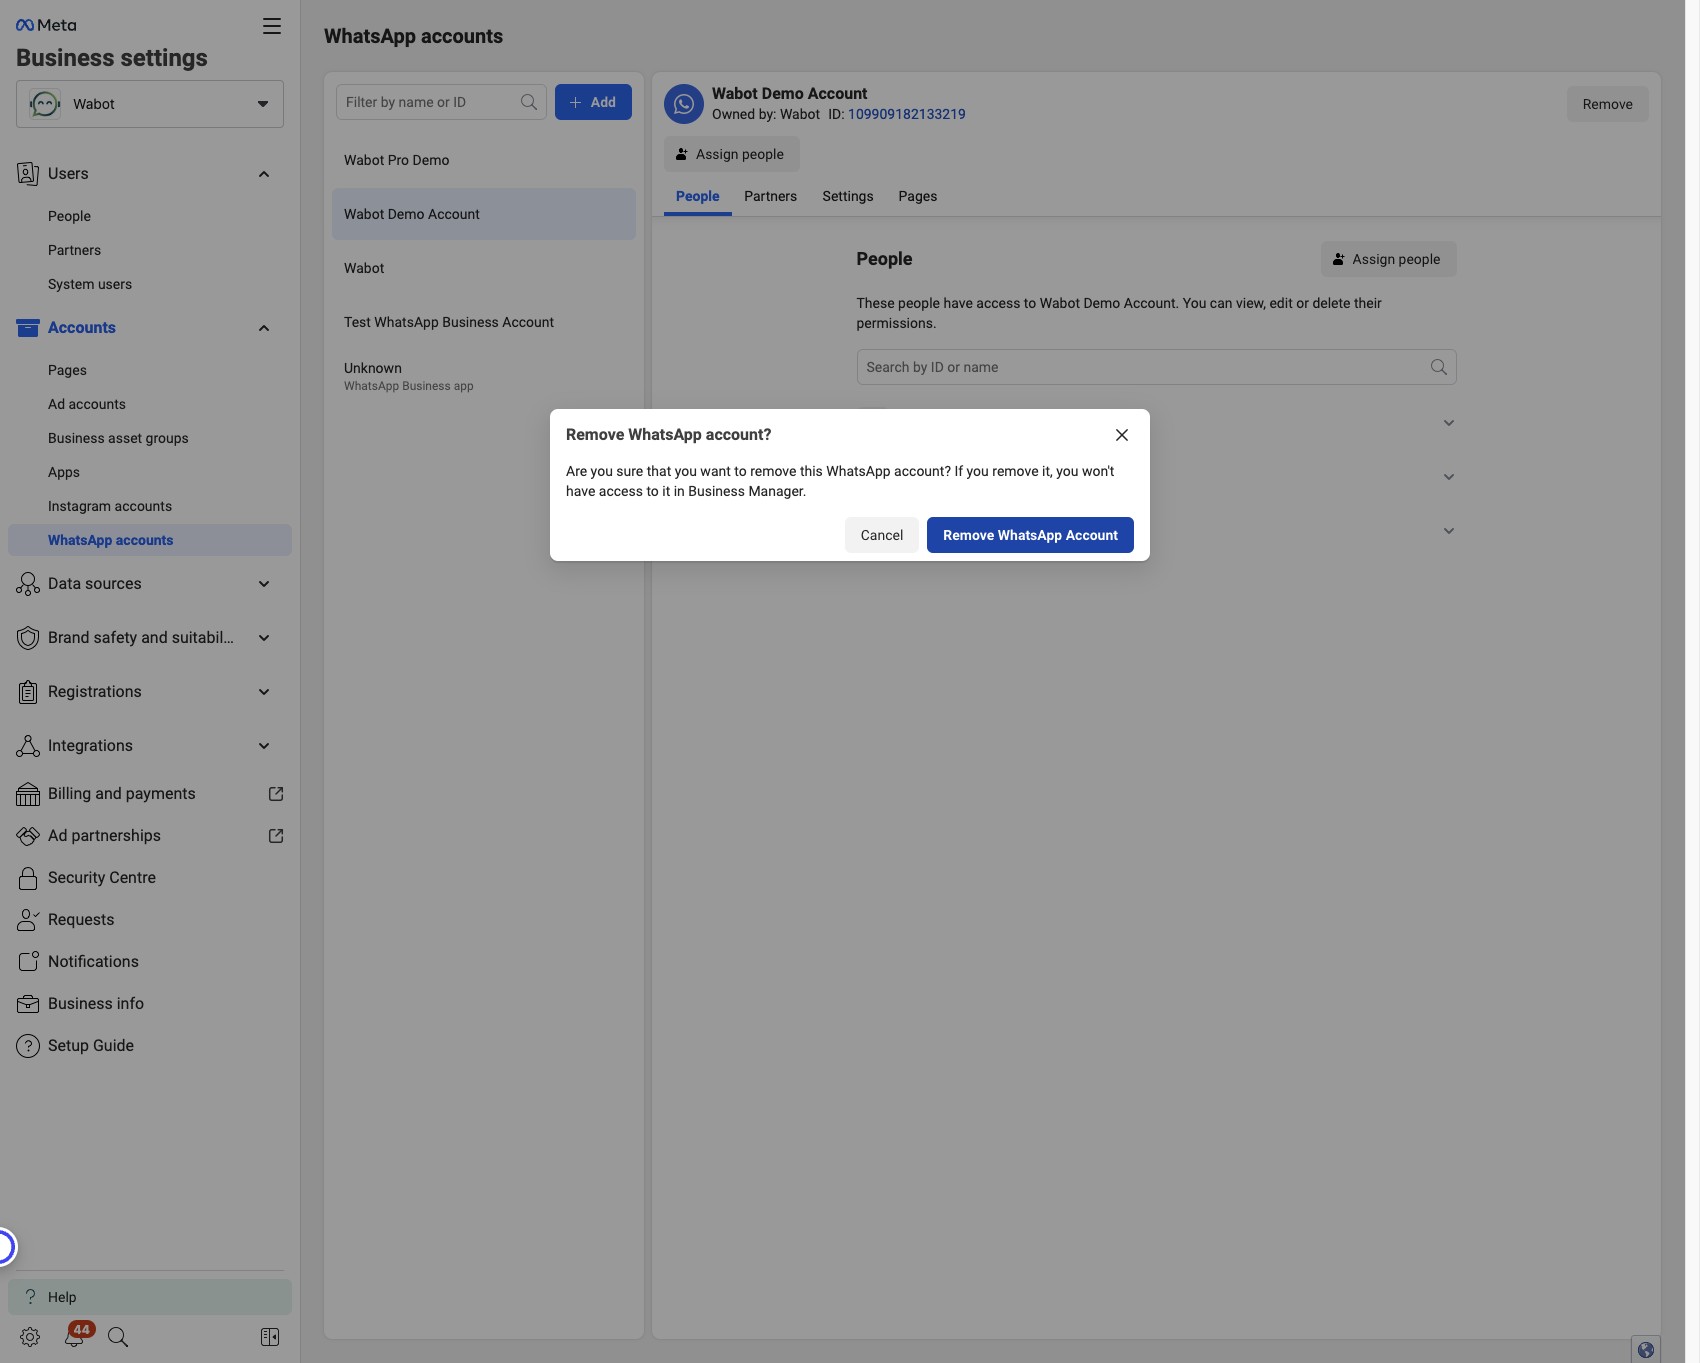Click the Setup Guide question icon
The width and height of the screenshot is (1700, 1363).
28,1046
